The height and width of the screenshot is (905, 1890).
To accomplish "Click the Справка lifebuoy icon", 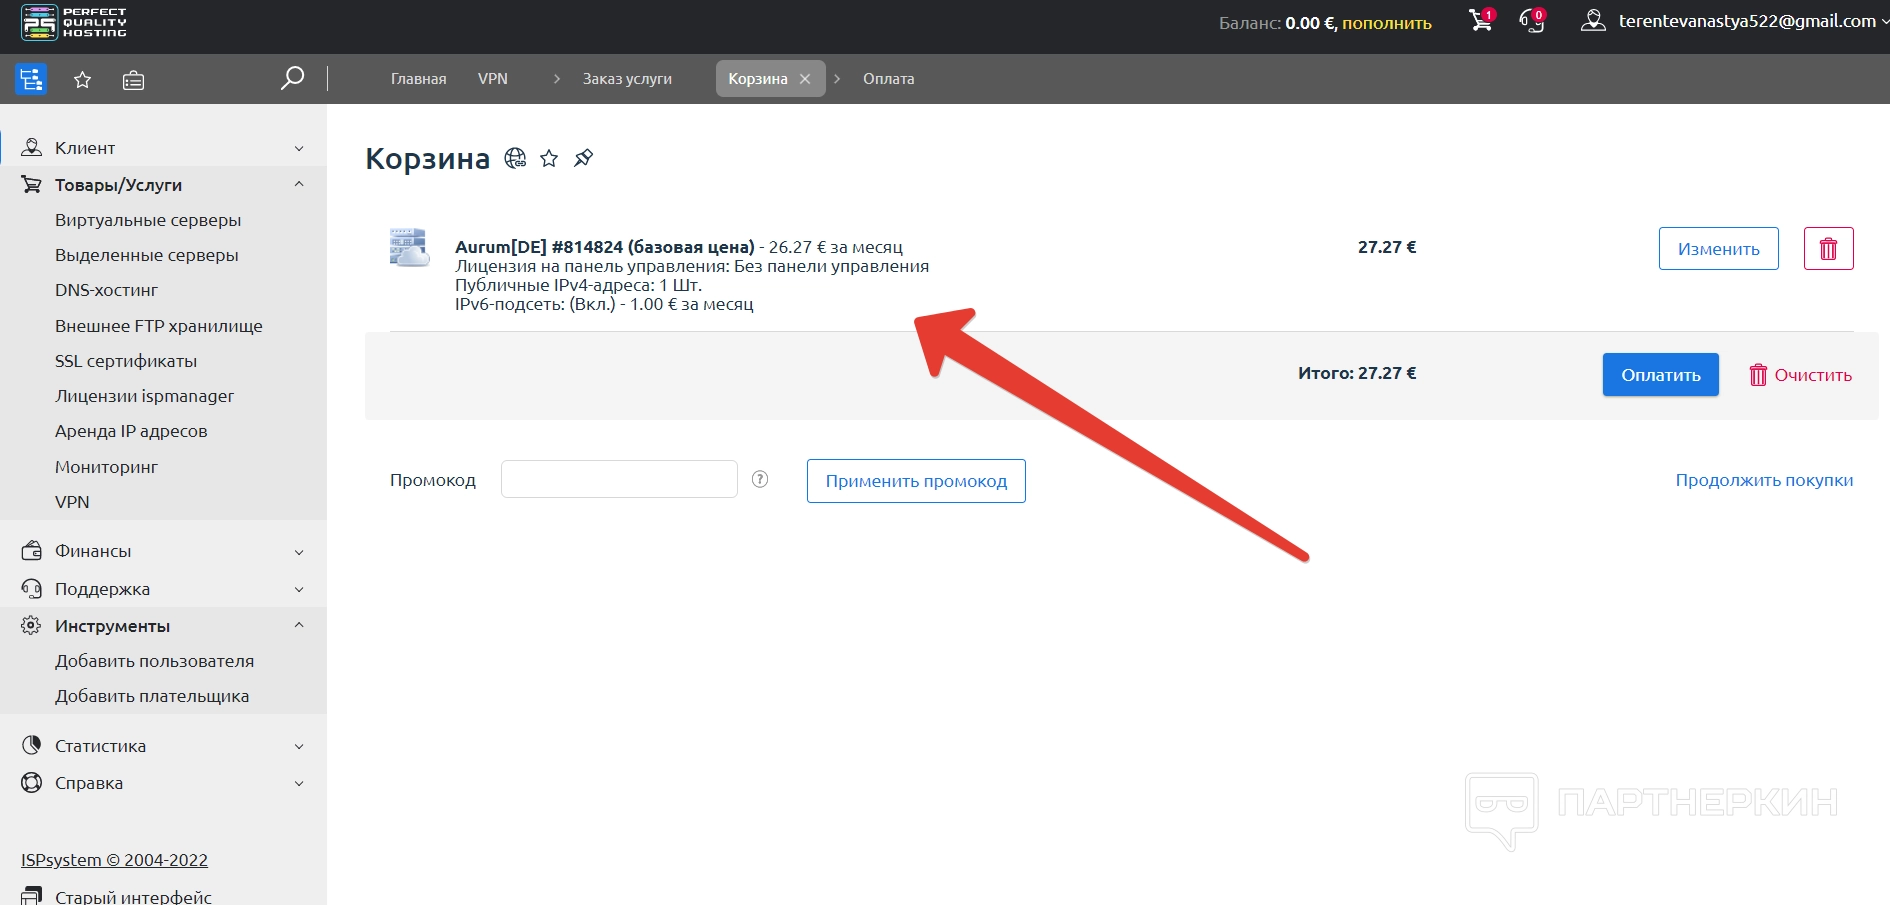I will [x=32, y=783].
